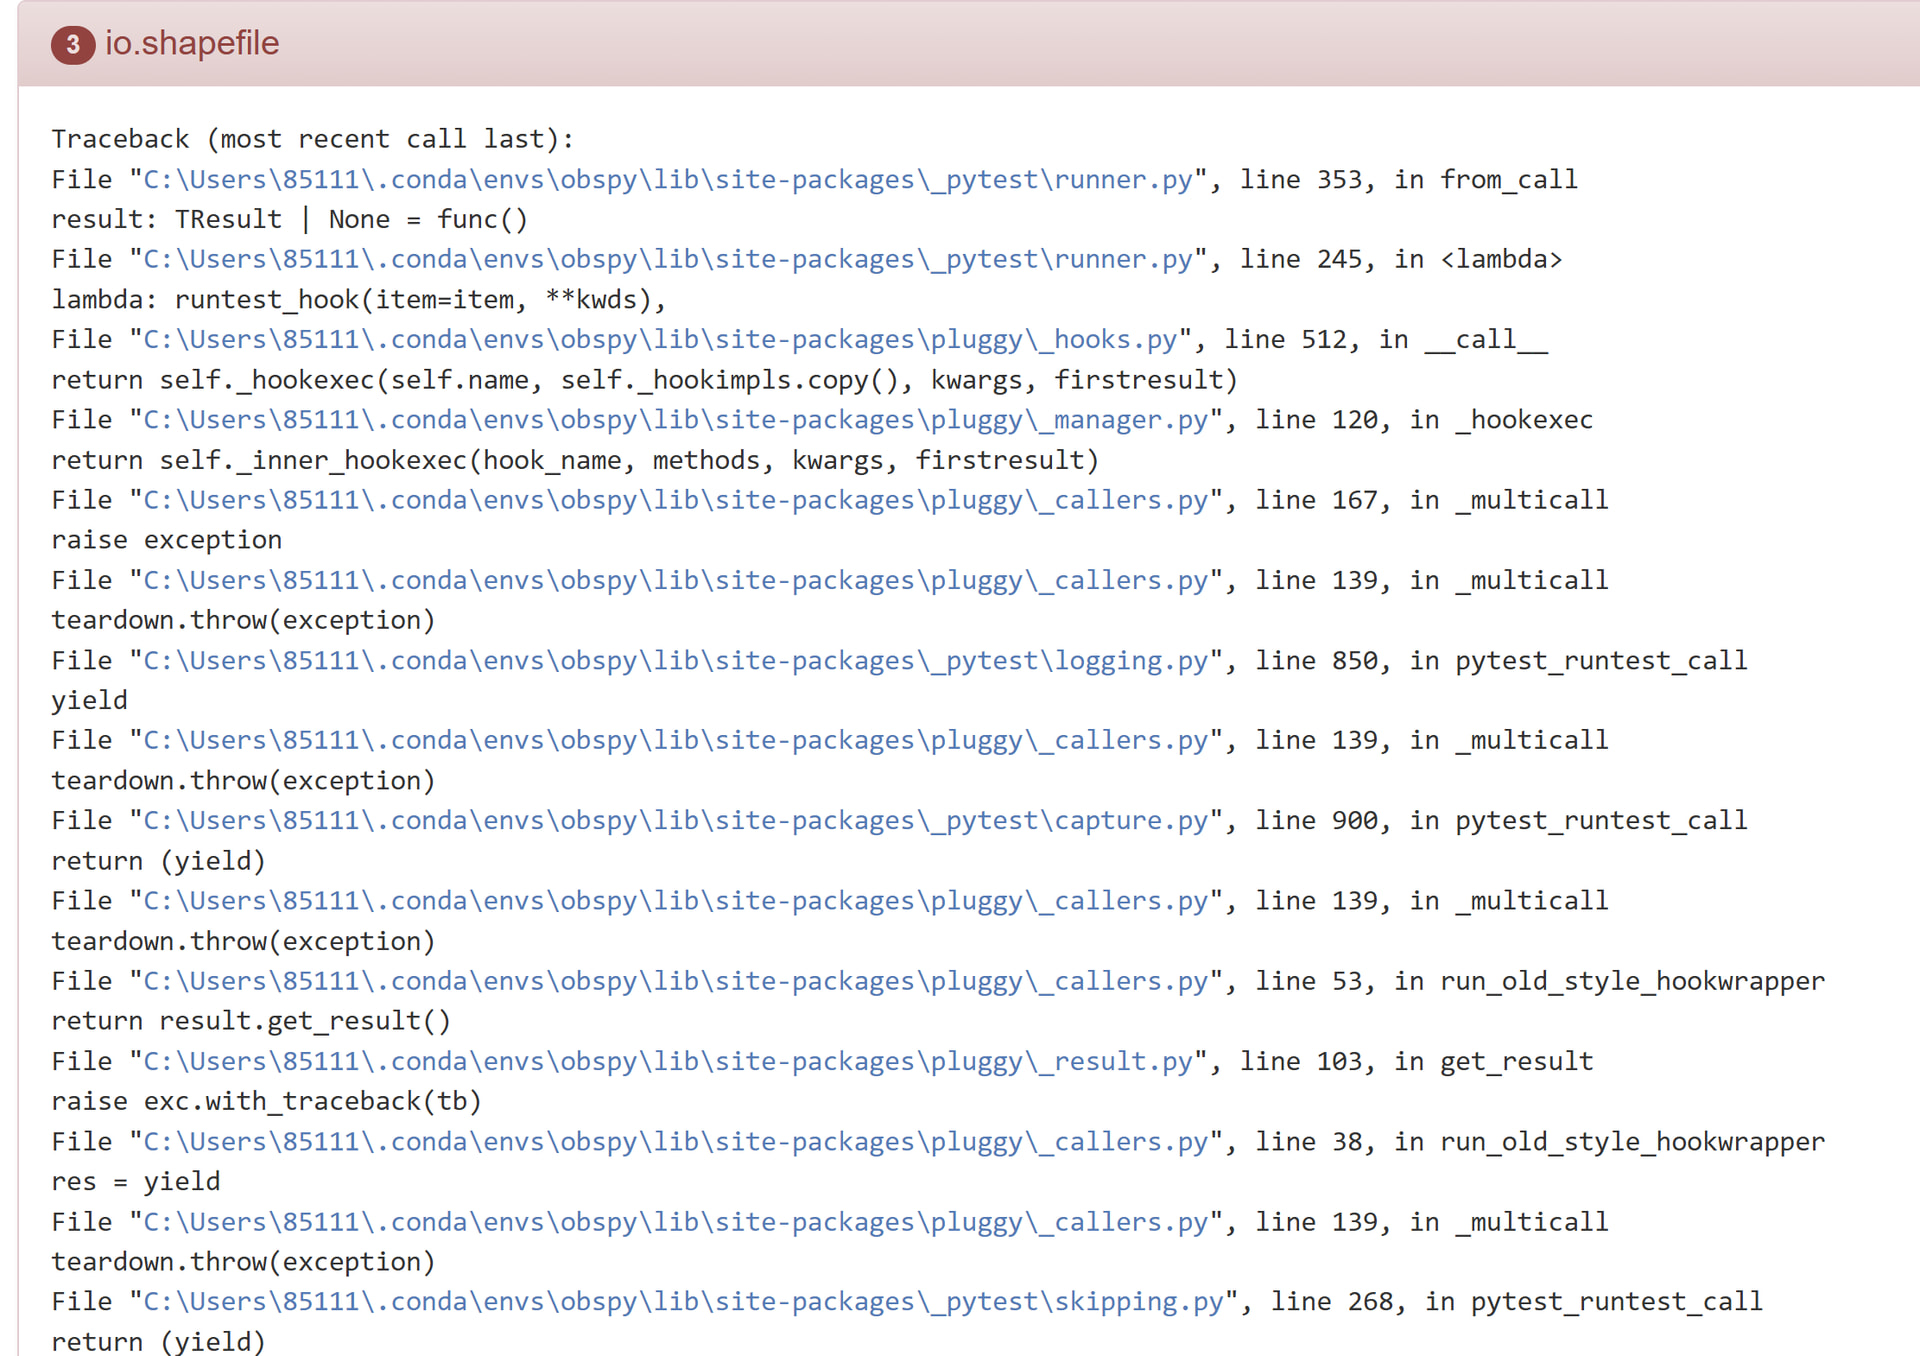Viewport: 1920px width, 1356px height.
Task: Click the 'Traceback (most recent call last)' line
Action: (x=312, y=139)
